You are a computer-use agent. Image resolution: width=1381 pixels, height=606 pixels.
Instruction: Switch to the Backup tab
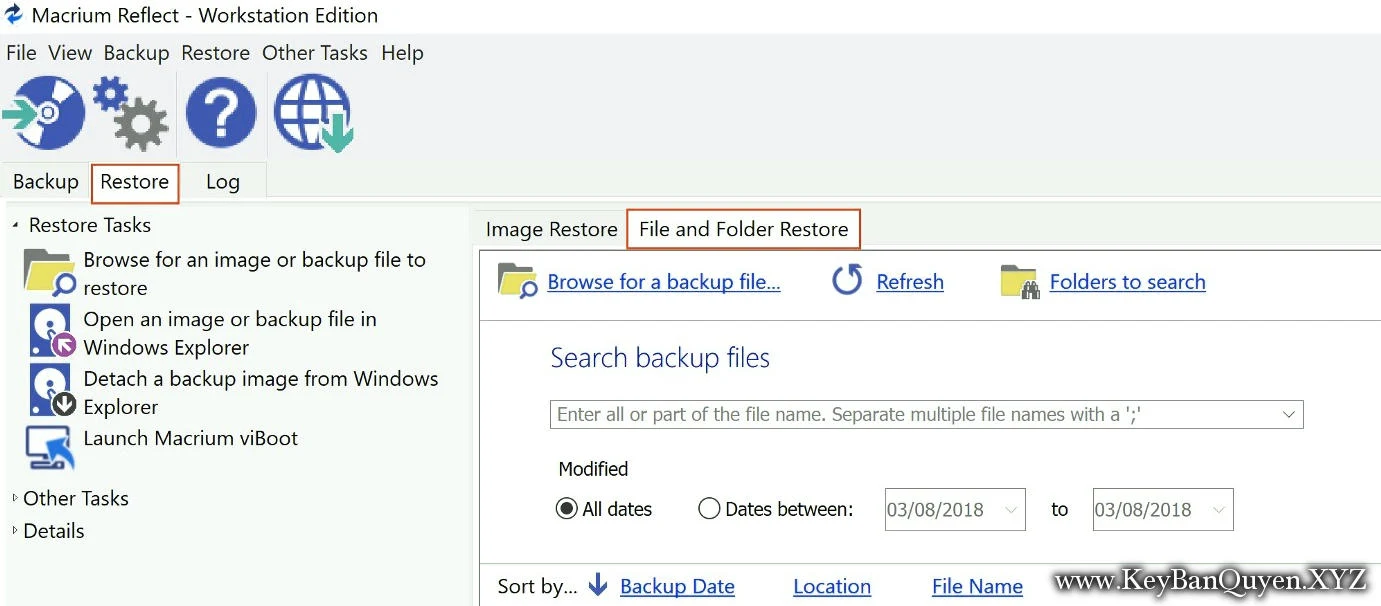pos(46,182)
